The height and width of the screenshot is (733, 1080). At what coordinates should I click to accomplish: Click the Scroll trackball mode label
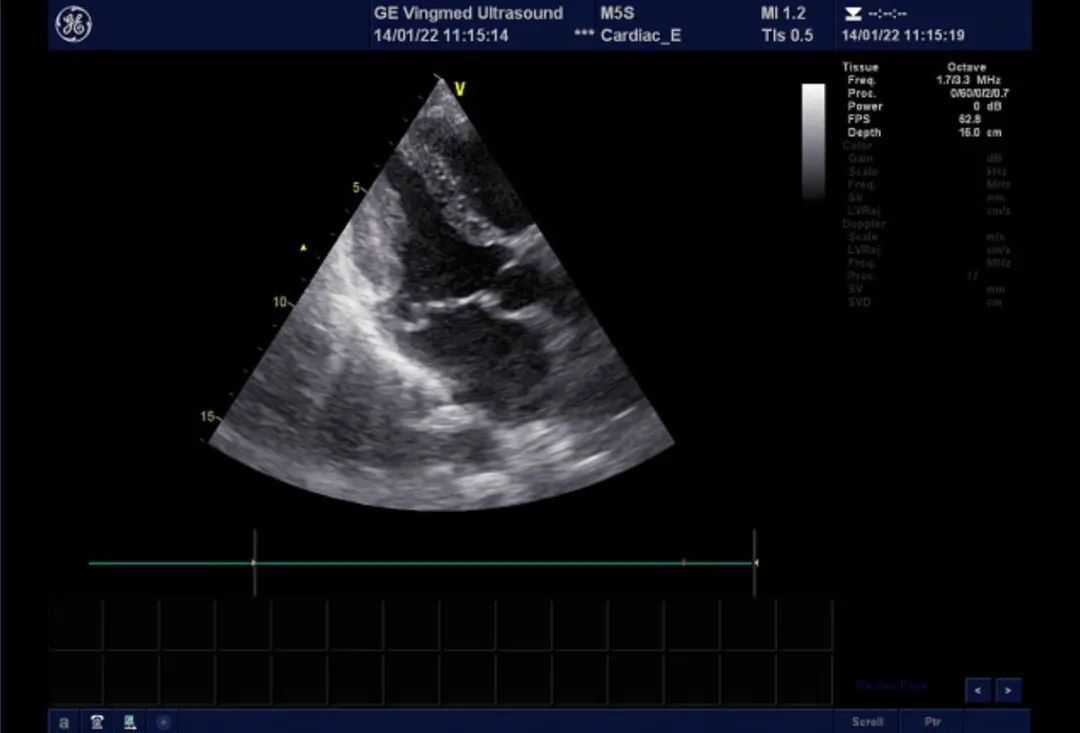pyautogui.click(x=867, y=721)
